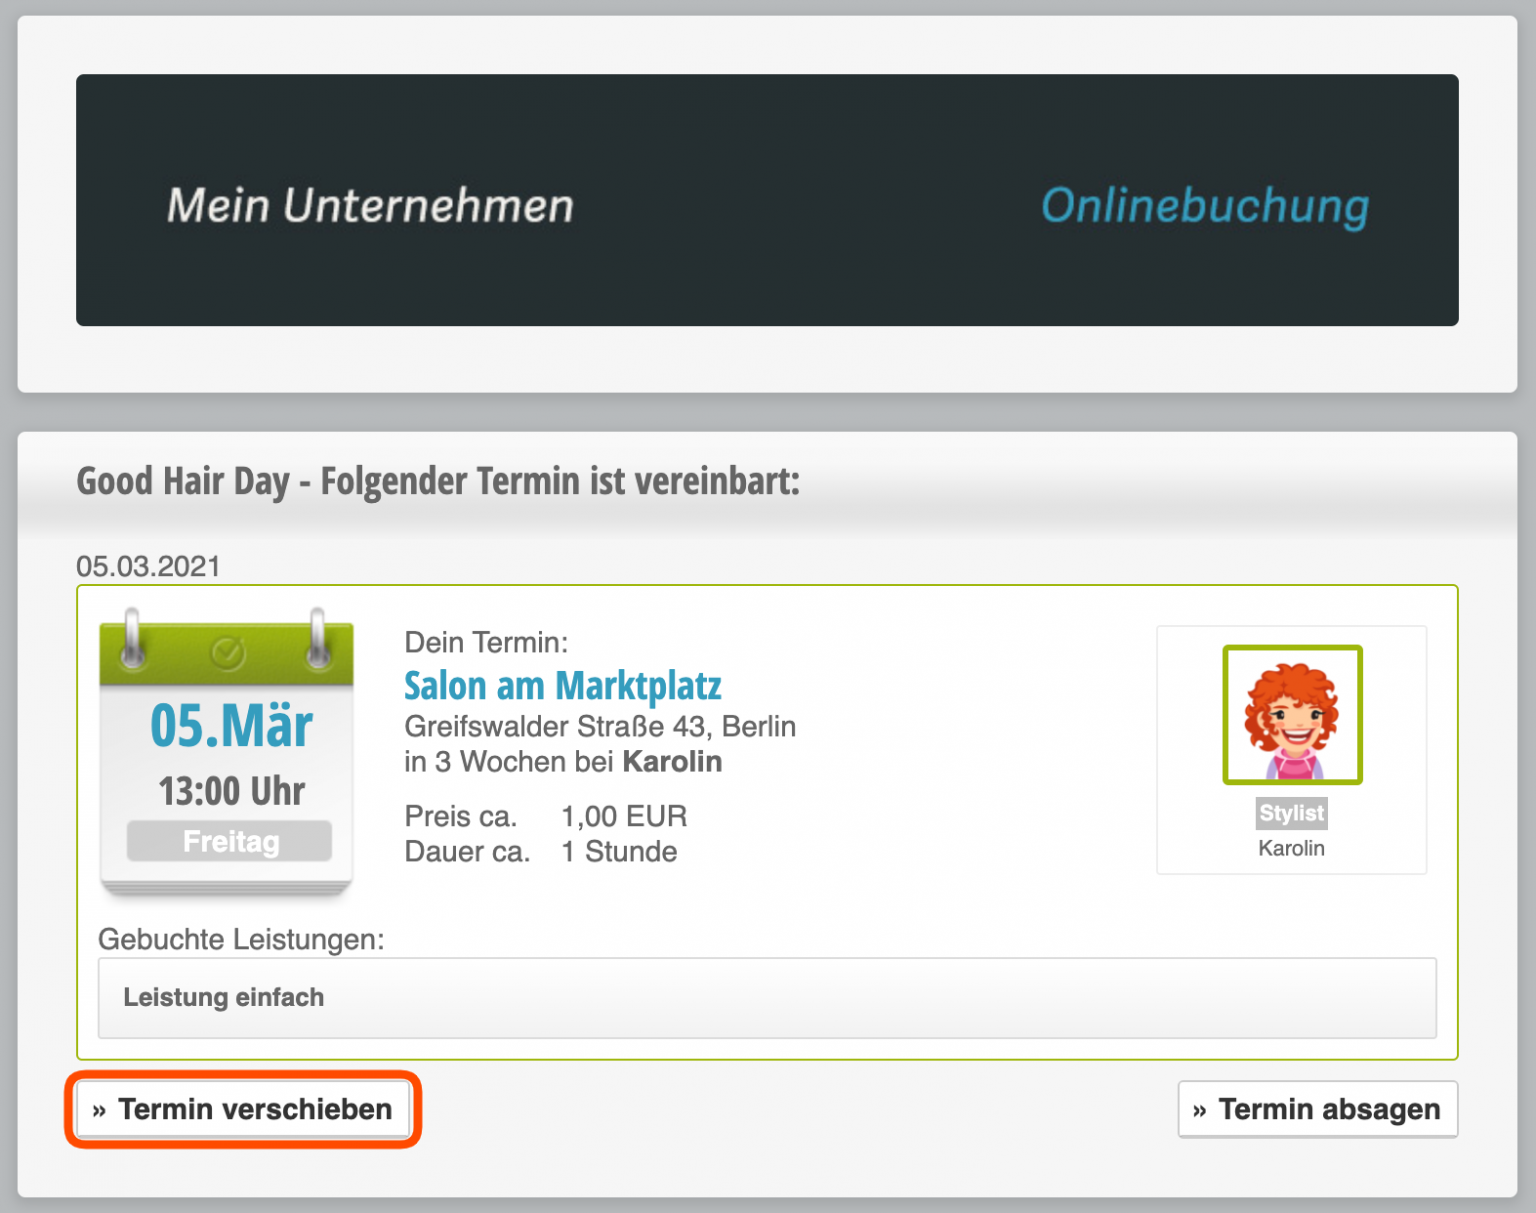This screenshot has width=1536, height=1213.
Task: Open the Salon am Marktplatz link
Action: click(x=562, y=686)
